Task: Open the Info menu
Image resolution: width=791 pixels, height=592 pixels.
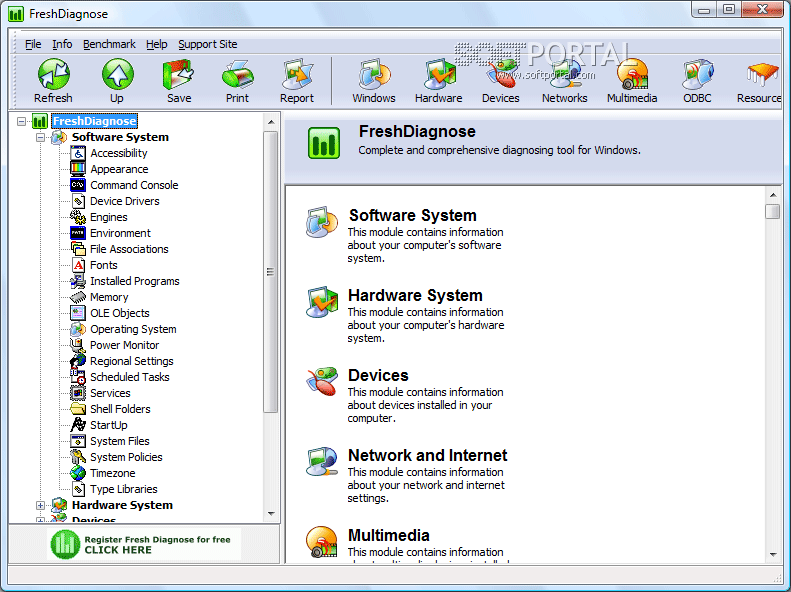Action: (x=62, y=44)
